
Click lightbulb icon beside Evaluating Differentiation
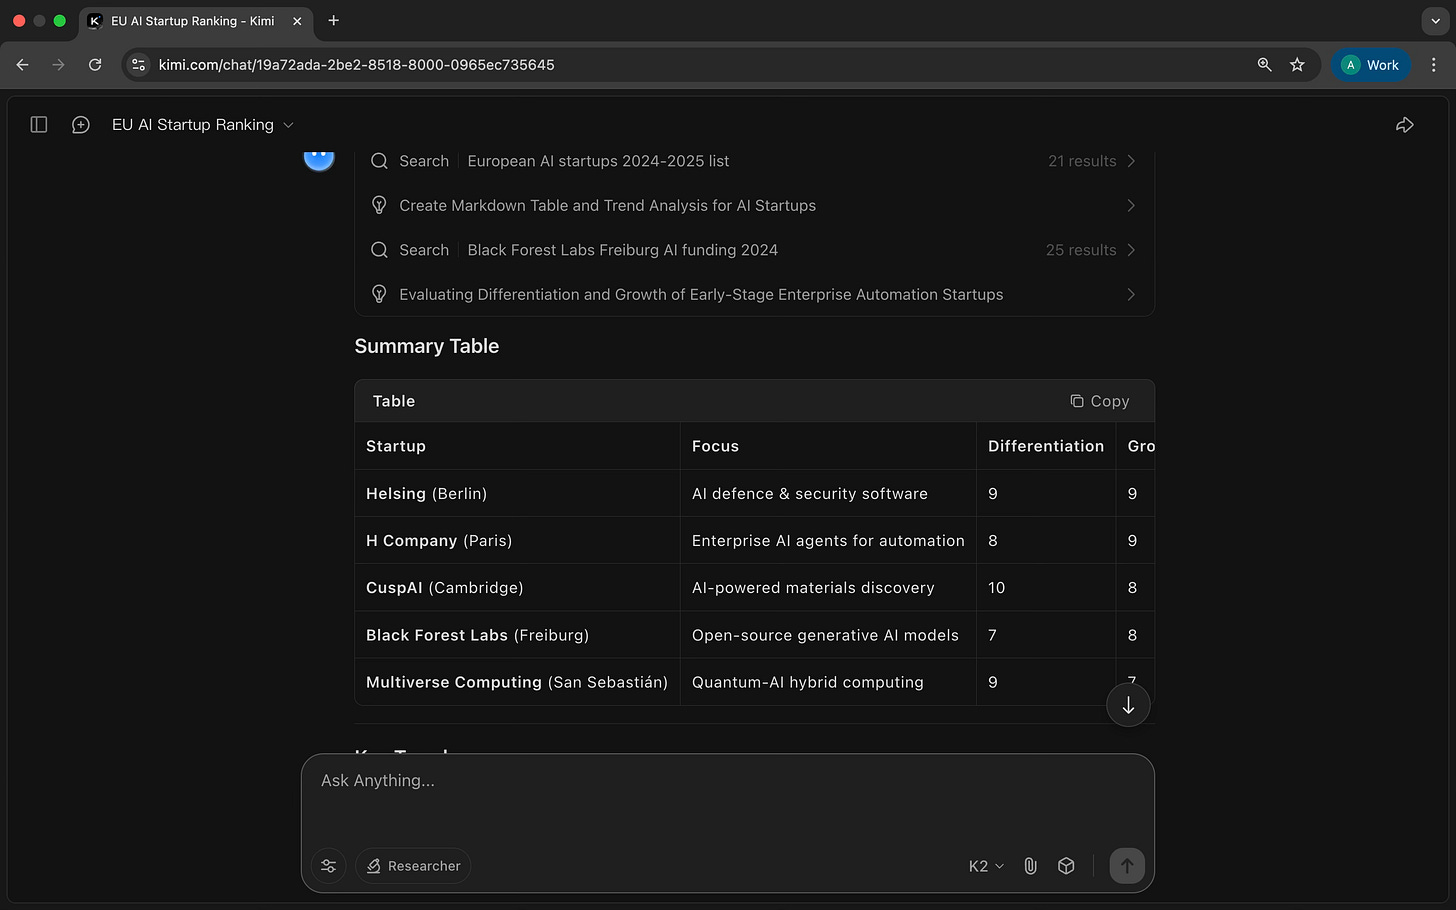coord(379,294)
